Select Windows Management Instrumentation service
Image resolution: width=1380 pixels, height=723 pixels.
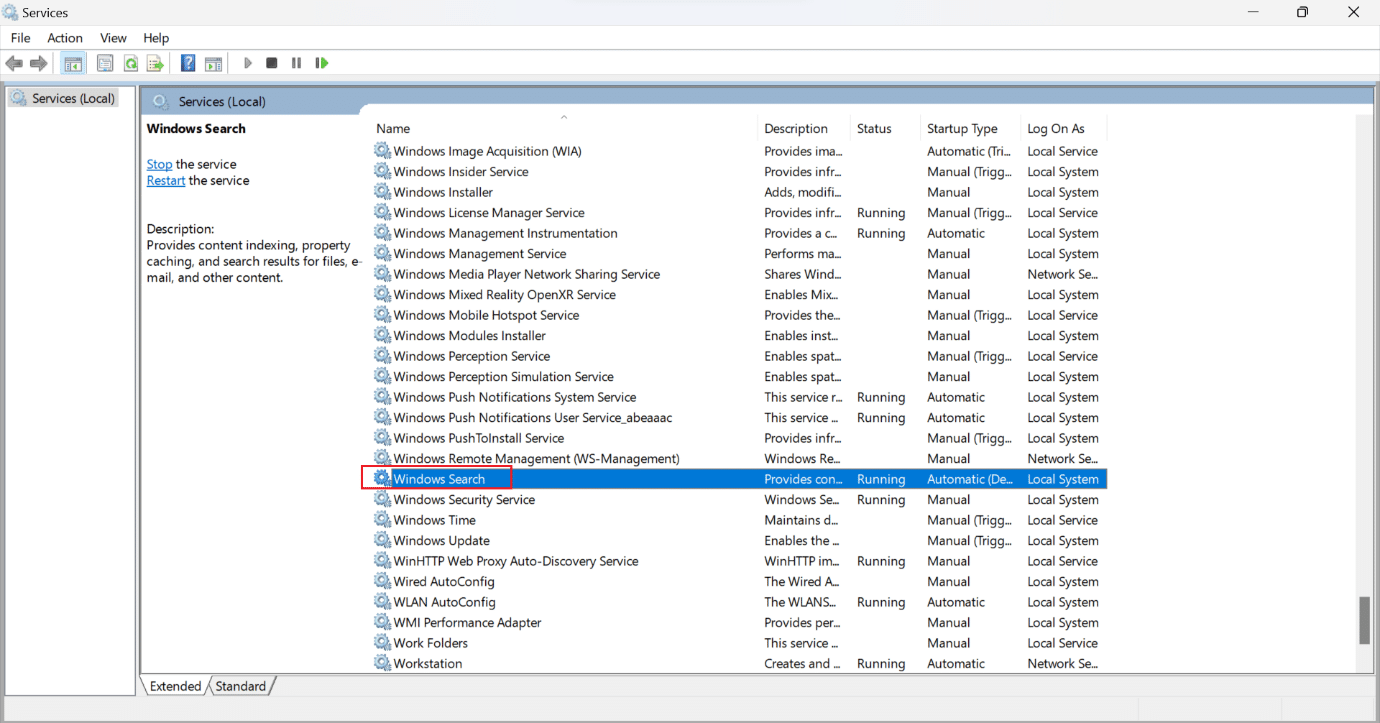click(739, 233)
